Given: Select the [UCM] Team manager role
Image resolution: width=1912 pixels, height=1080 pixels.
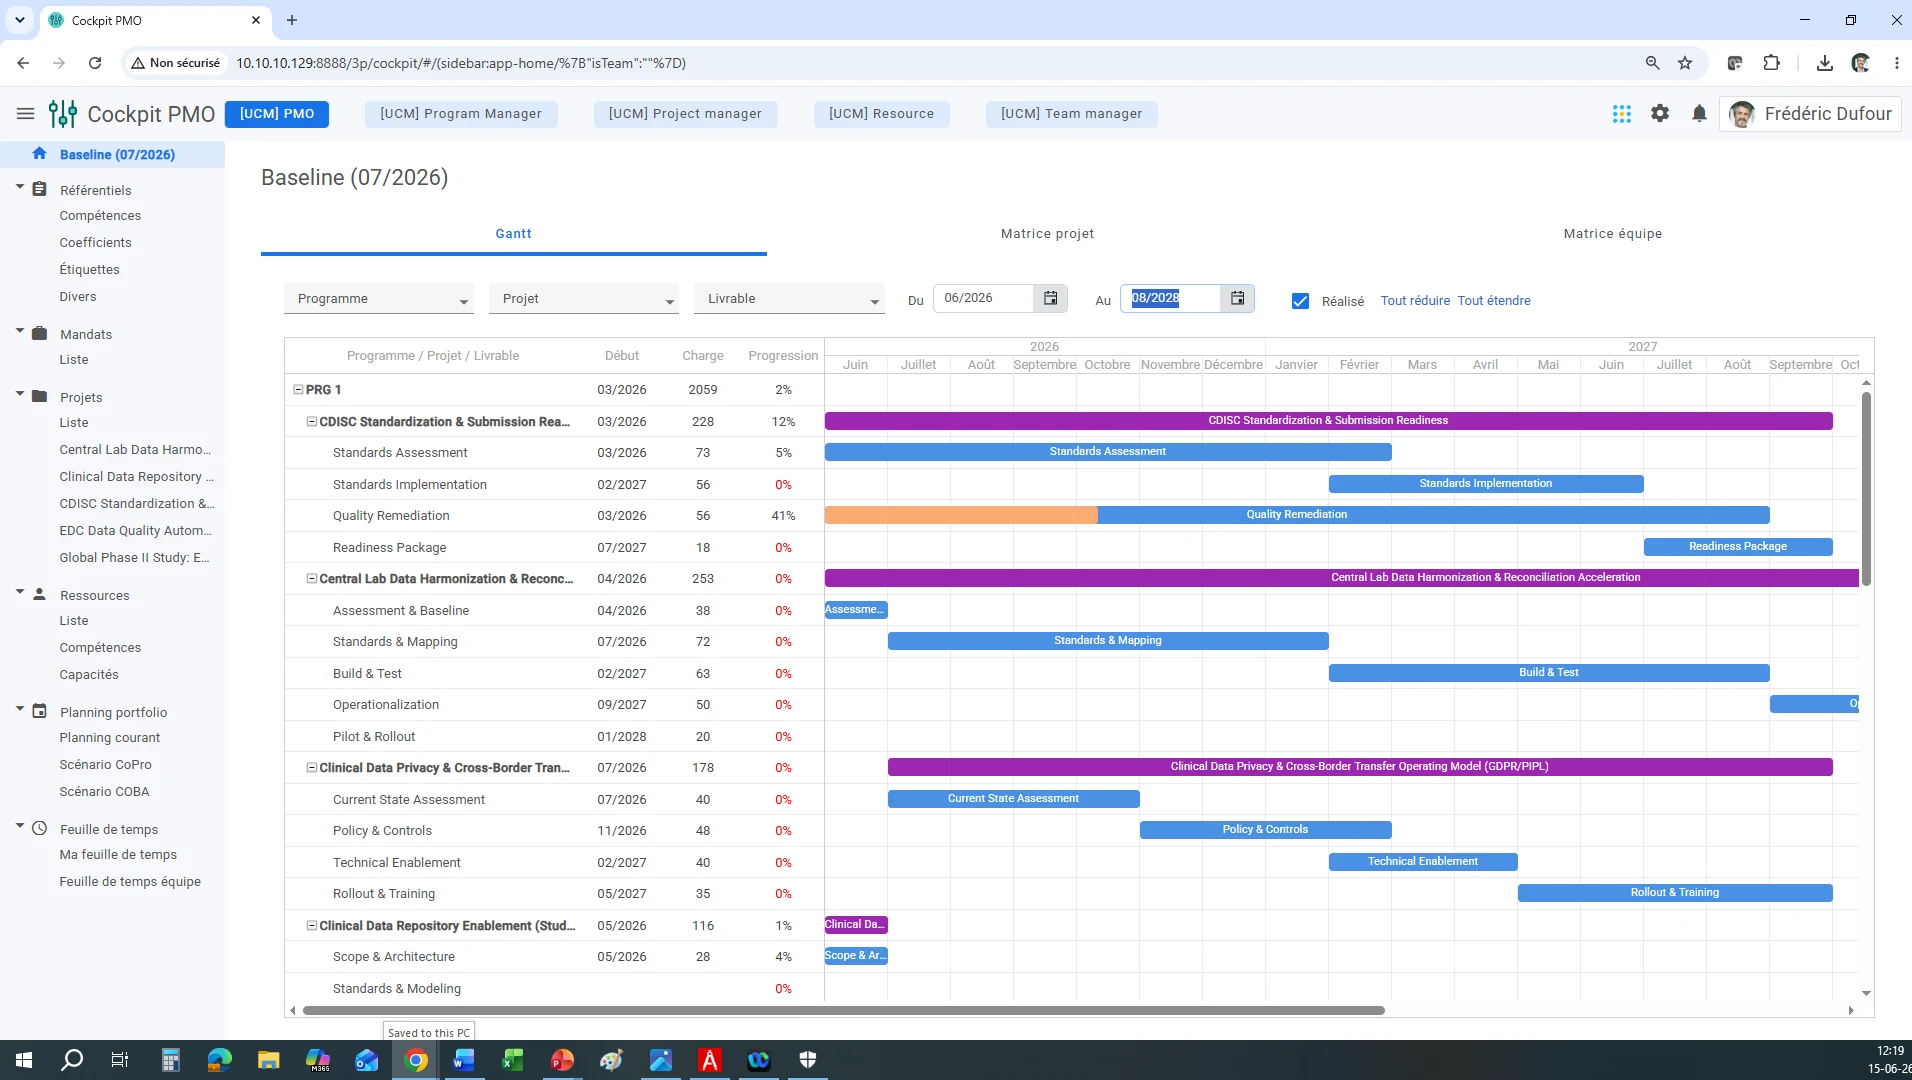Looking at the screenshot, I should (x=1071, y=114).
